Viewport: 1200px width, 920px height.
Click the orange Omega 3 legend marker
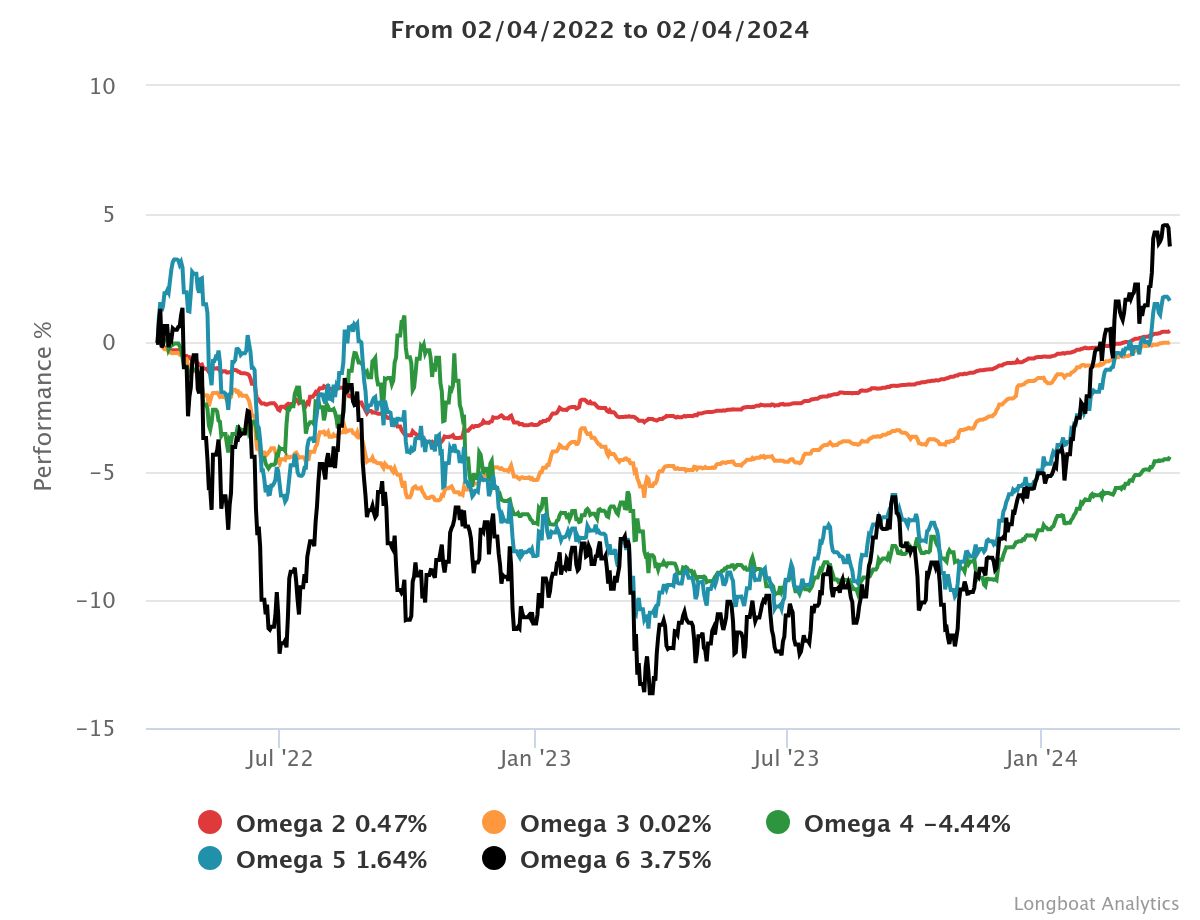(x=494, y=824)
